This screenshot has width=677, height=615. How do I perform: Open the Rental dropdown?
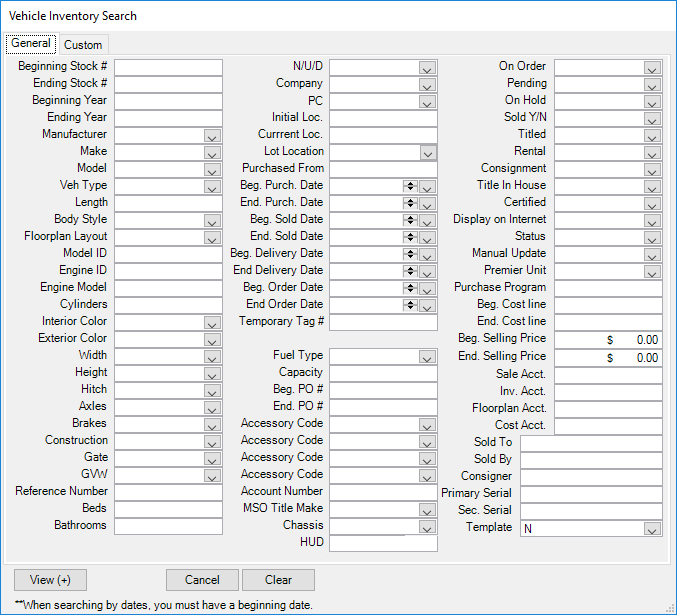click(652, 153)
